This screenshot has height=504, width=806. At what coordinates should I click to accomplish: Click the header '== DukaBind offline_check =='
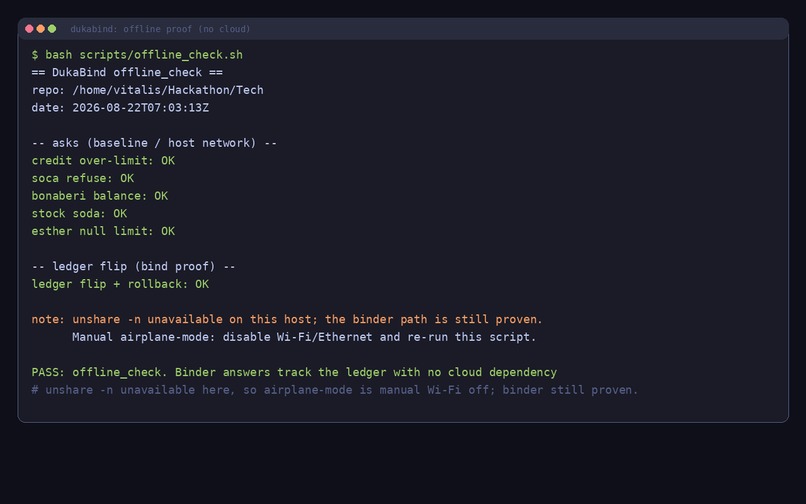click(x=127, y=73)
